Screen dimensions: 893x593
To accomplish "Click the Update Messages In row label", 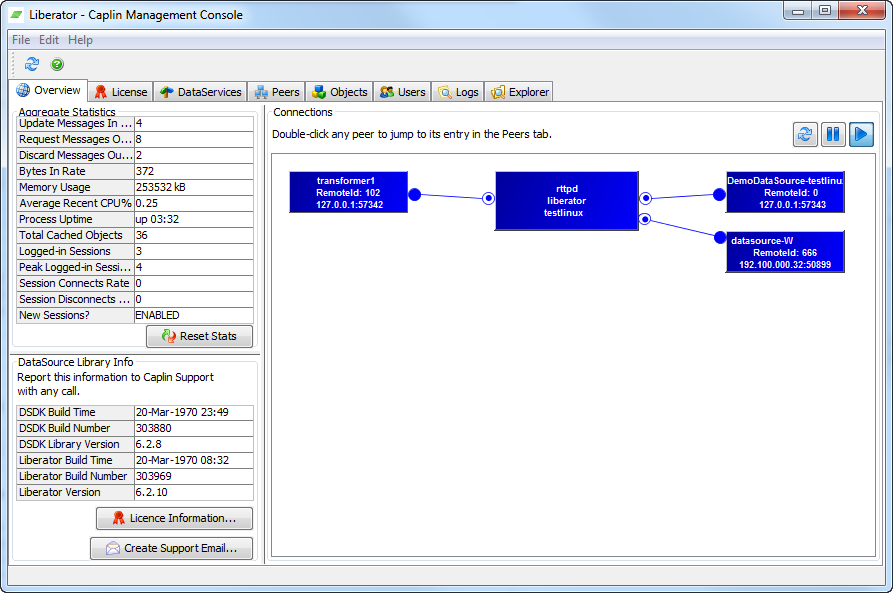I will (x=76, y=123).
